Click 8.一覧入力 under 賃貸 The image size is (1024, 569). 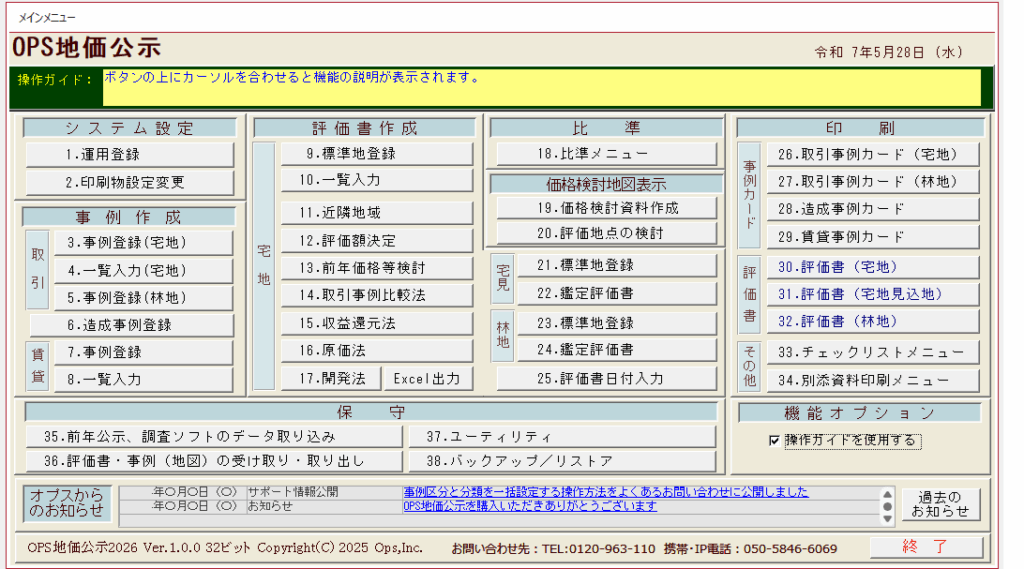coord(143,380)
